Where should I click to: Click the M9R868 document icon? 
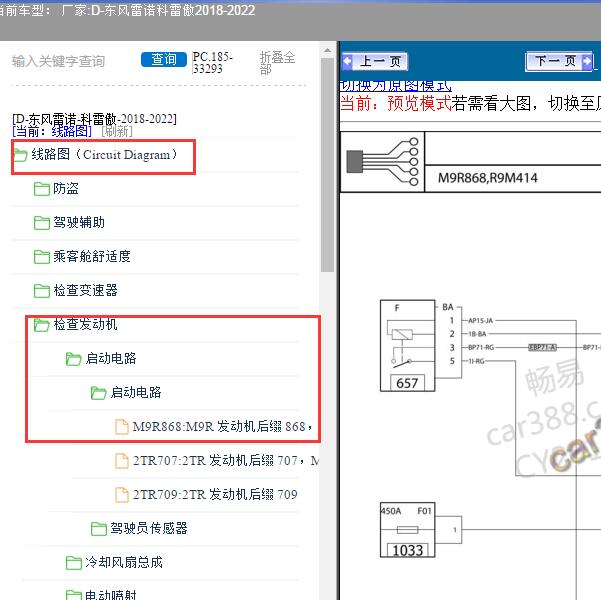coord(122,427)
